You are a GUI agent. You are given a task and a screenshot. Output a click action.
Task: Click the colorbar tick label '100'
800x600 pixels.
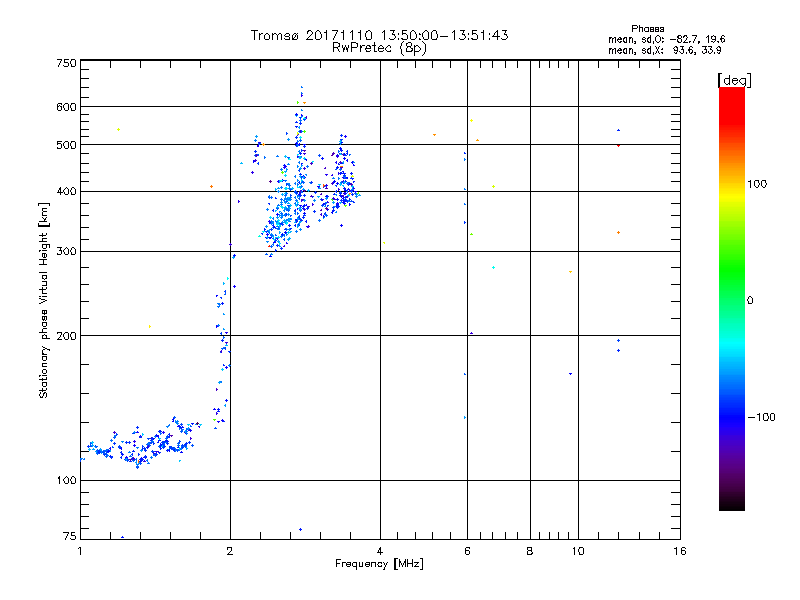(x=757, y=184)
